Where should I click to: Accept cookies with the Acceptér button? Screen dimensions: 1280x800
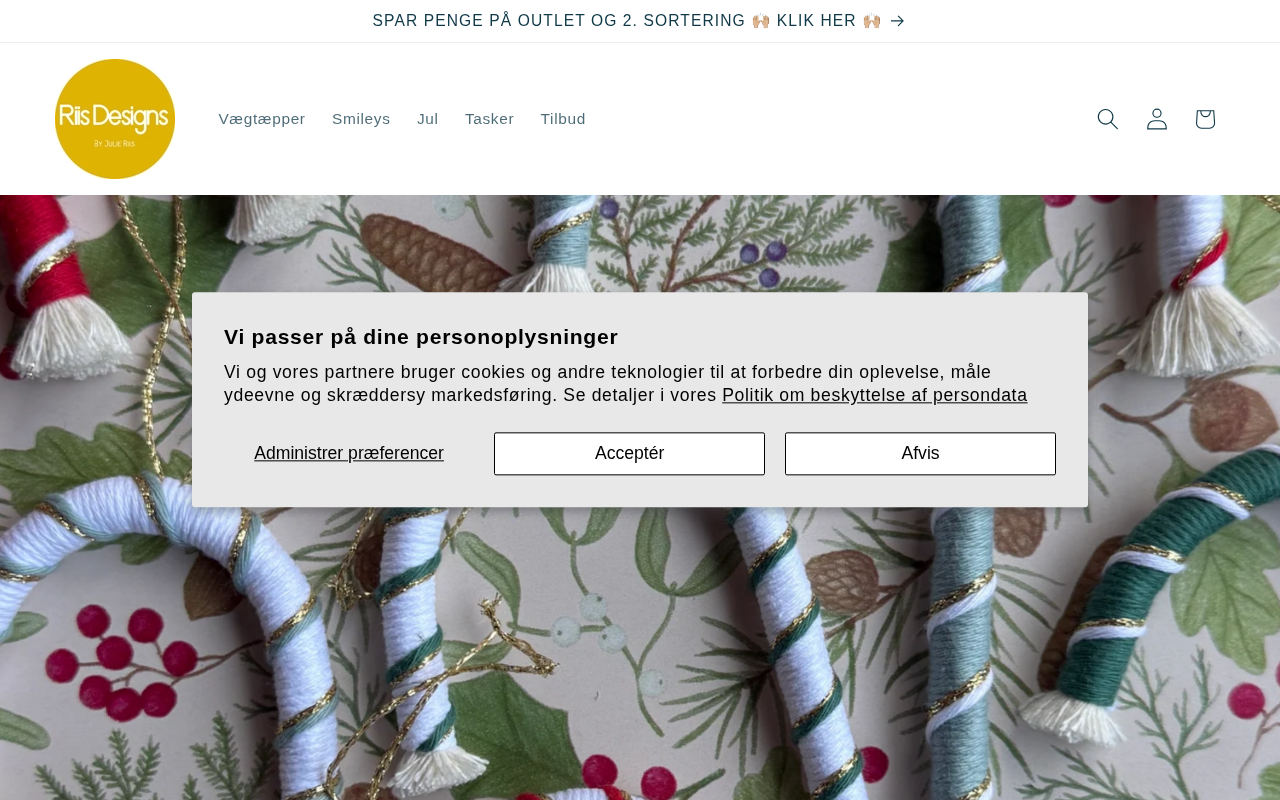(629, 453)
